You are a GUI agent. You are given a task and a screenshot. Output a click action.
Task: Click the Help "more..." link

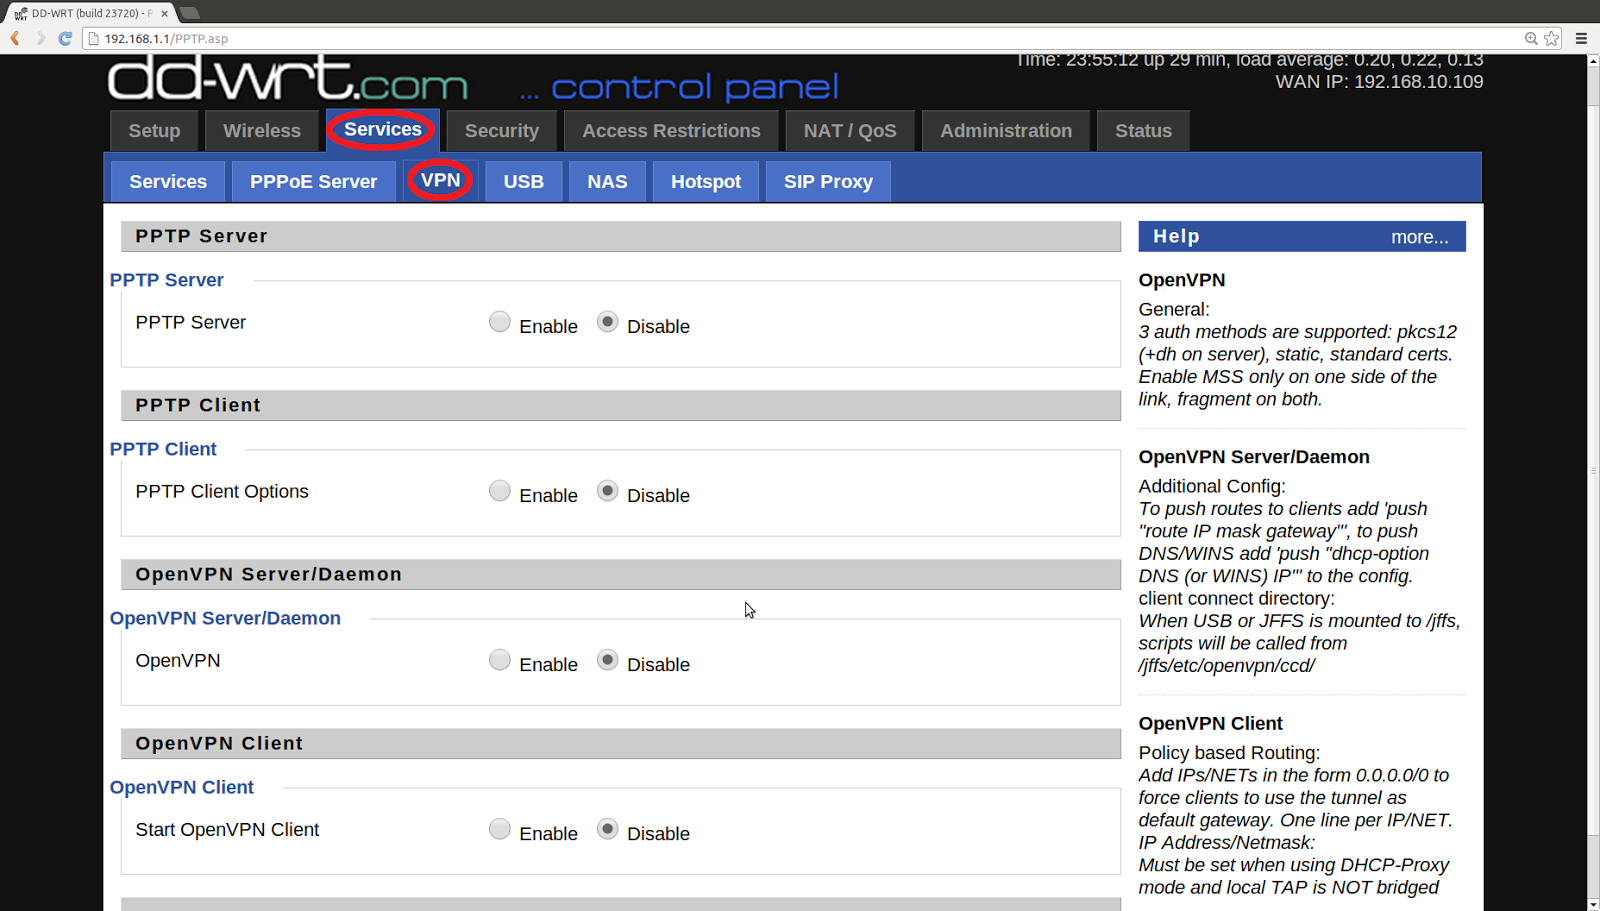[x=1419, y=238]
